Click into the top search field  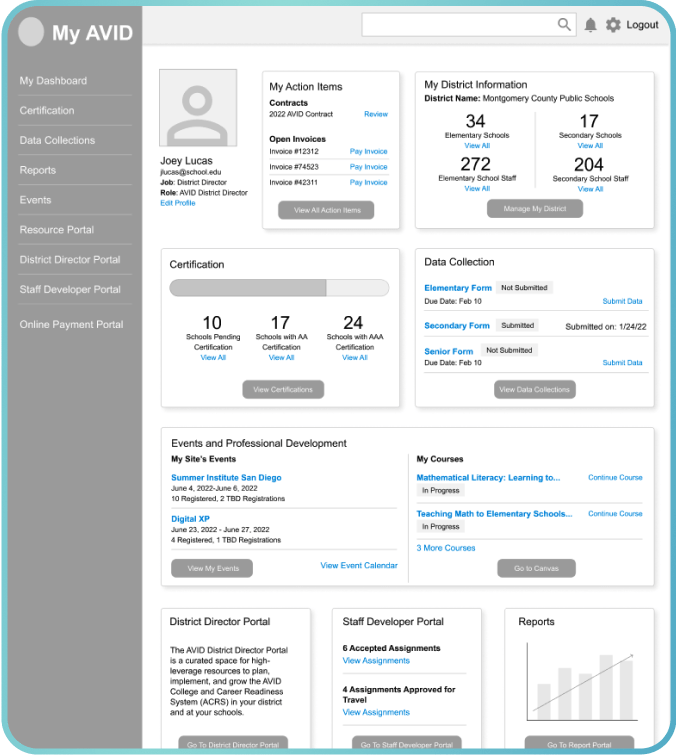[x=469, y=25]
